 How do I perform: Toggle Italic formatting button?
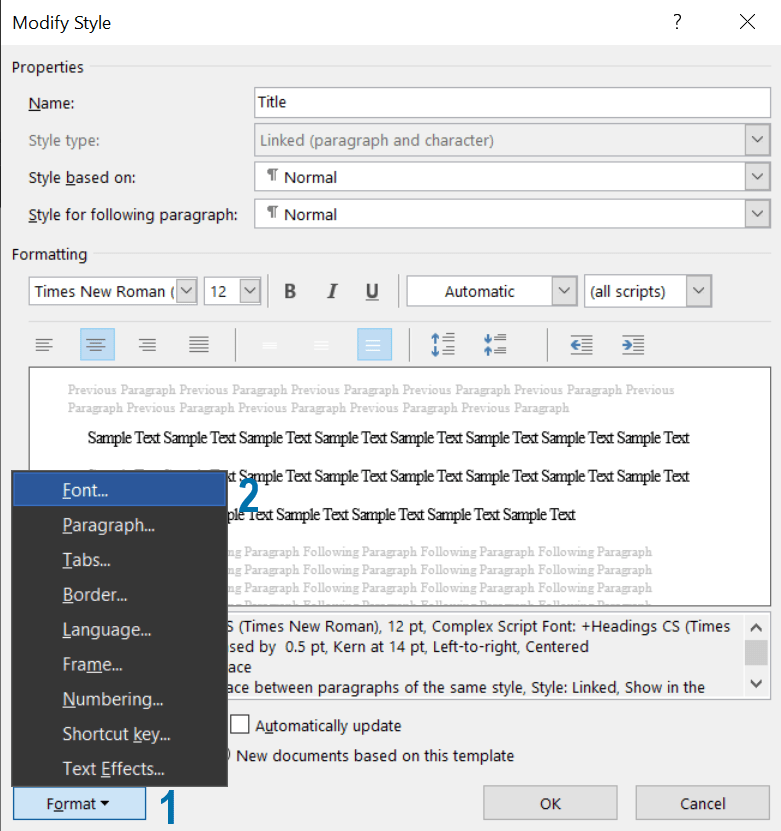332,292
